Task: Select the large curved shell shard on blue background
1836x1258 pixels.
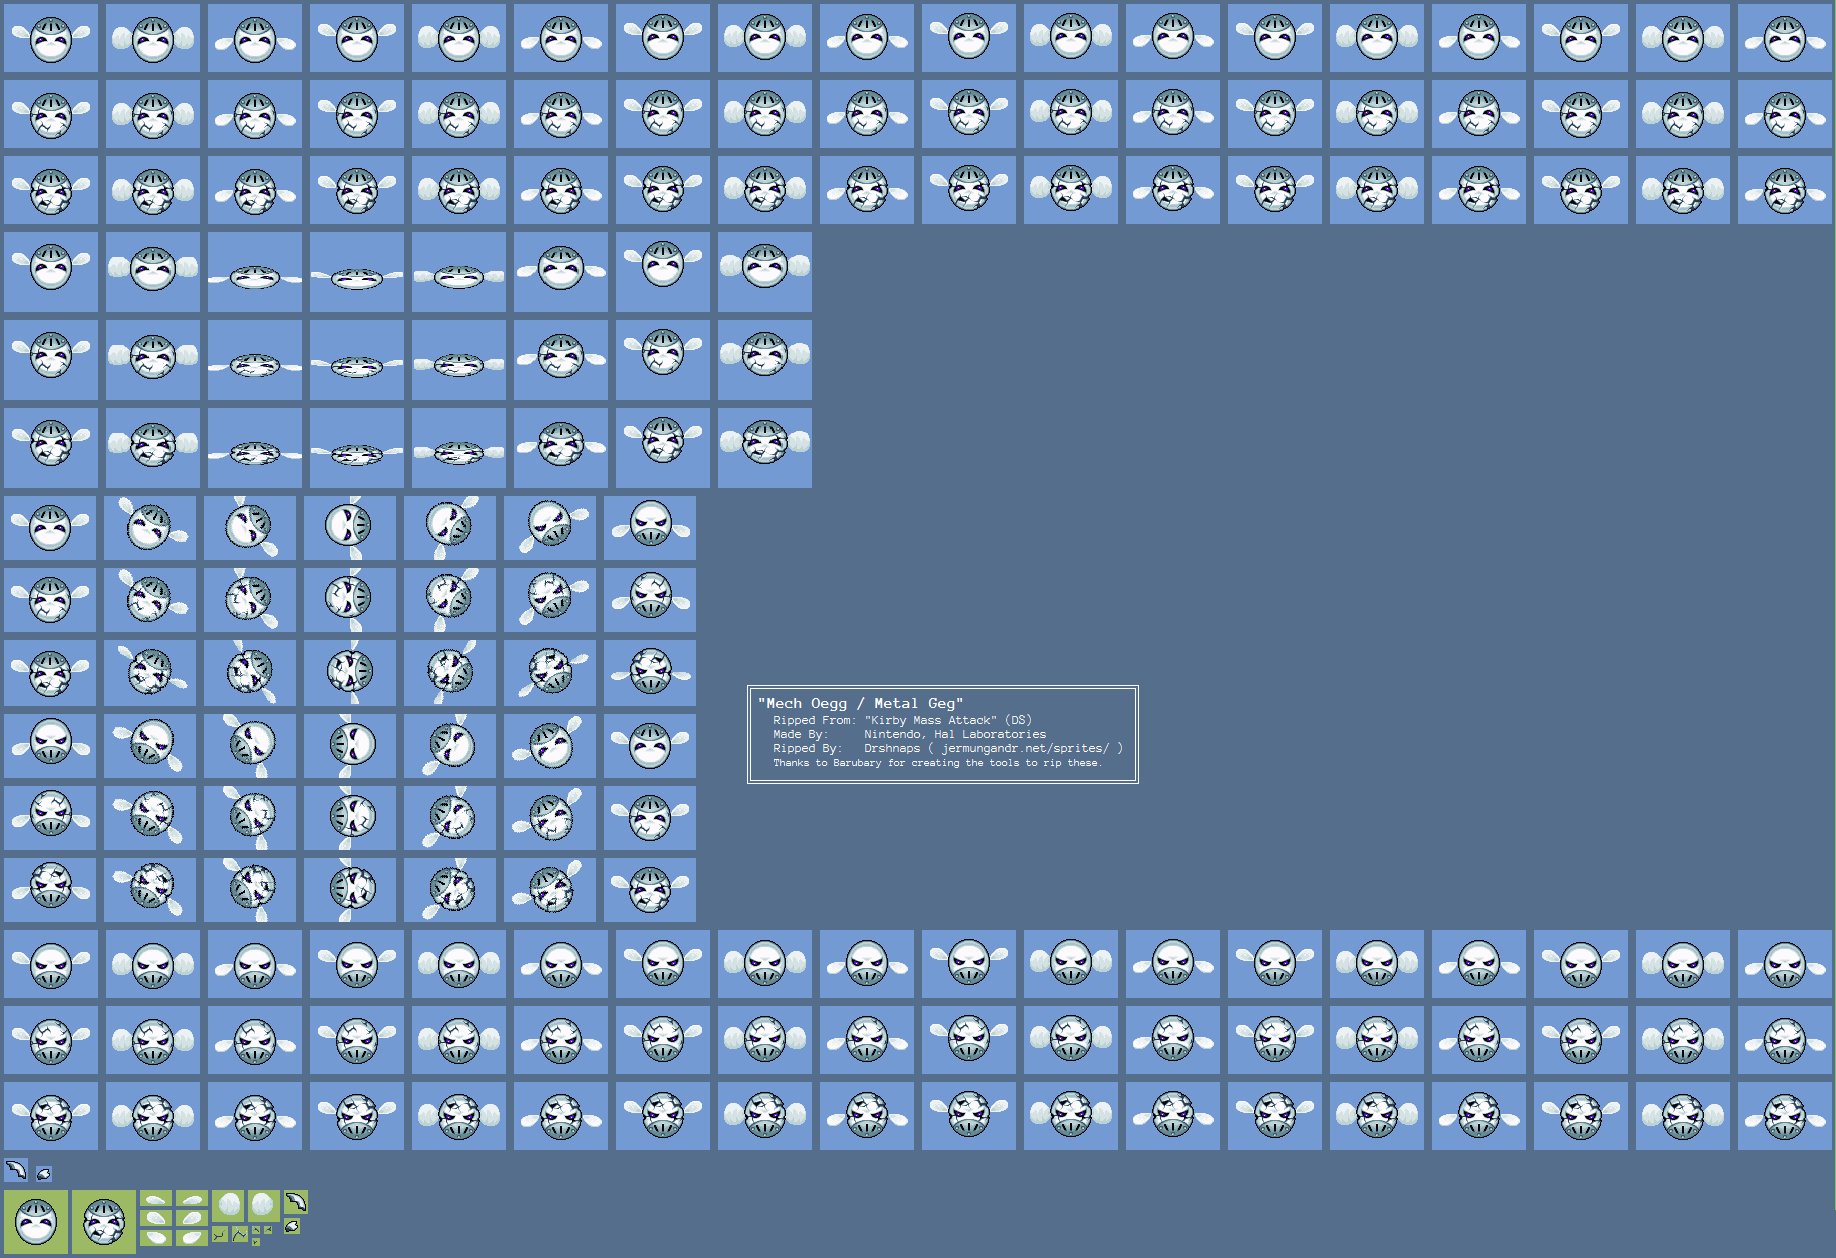Action: pos(16,1170)
